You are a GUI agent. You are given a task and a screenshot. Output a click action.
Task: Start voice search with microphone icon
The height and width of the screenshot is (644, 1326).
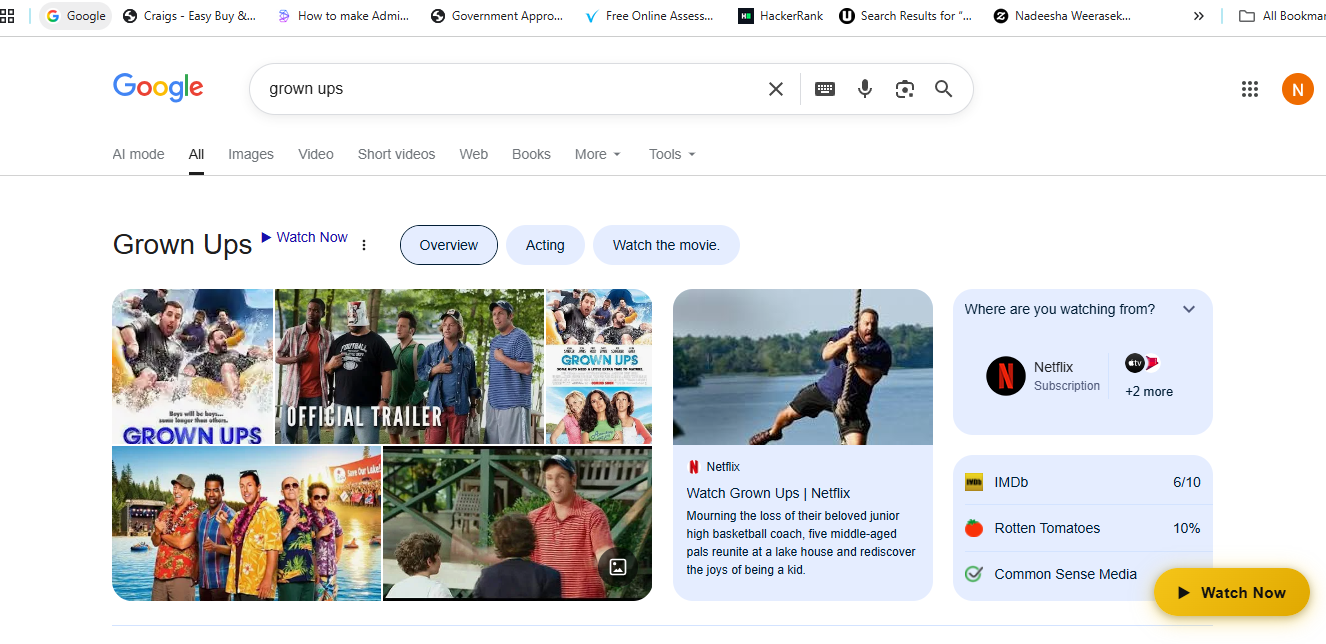pyautogui.click(x=865, y=89)
